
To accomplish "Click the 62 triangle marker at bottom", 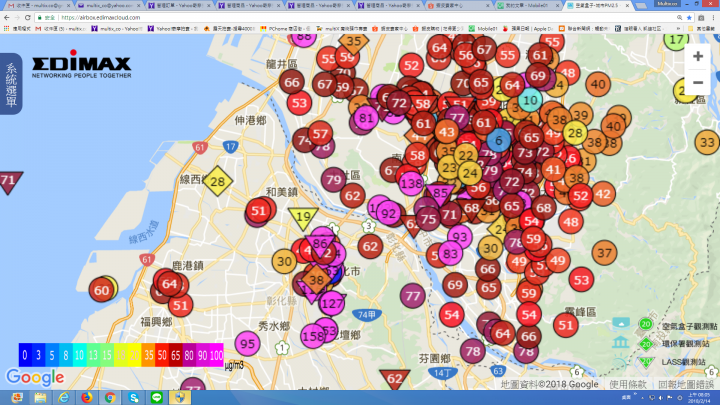I will pyautogui.click(x=395, y=378).
